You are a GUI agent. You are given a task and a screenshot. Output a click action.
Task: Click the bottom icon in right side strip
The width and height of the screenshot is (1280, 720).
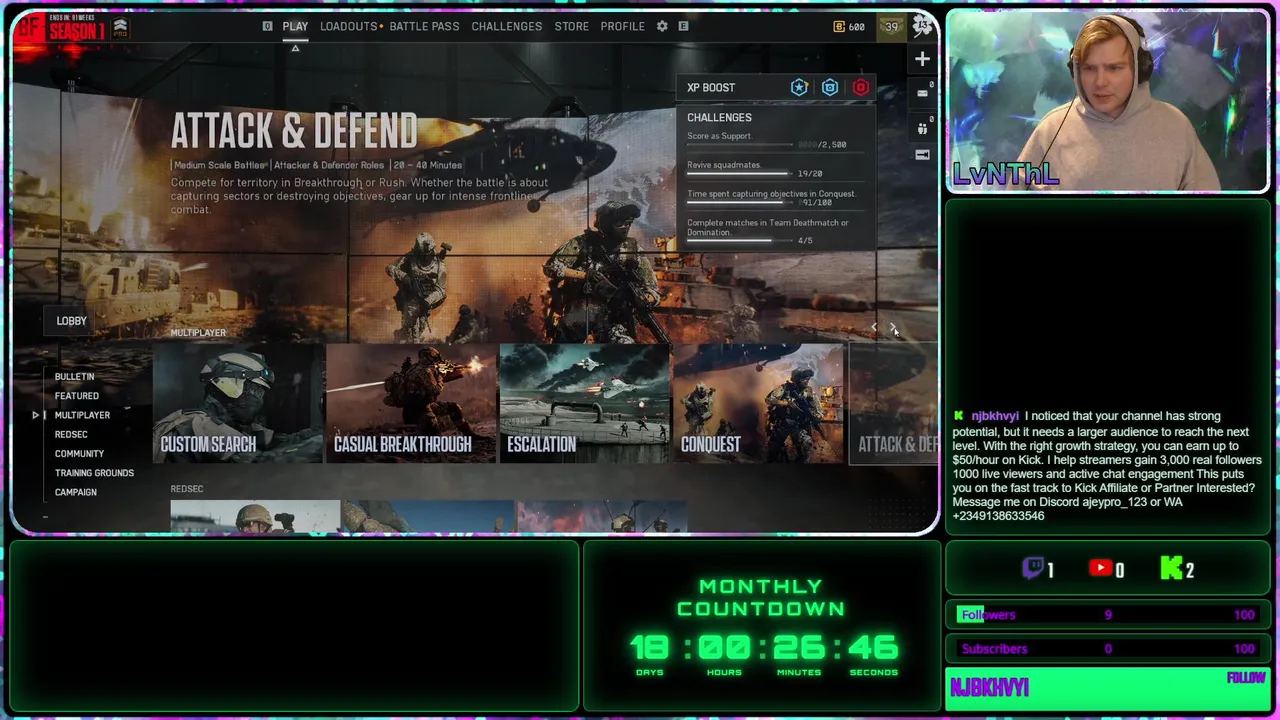tap(922, 155)
